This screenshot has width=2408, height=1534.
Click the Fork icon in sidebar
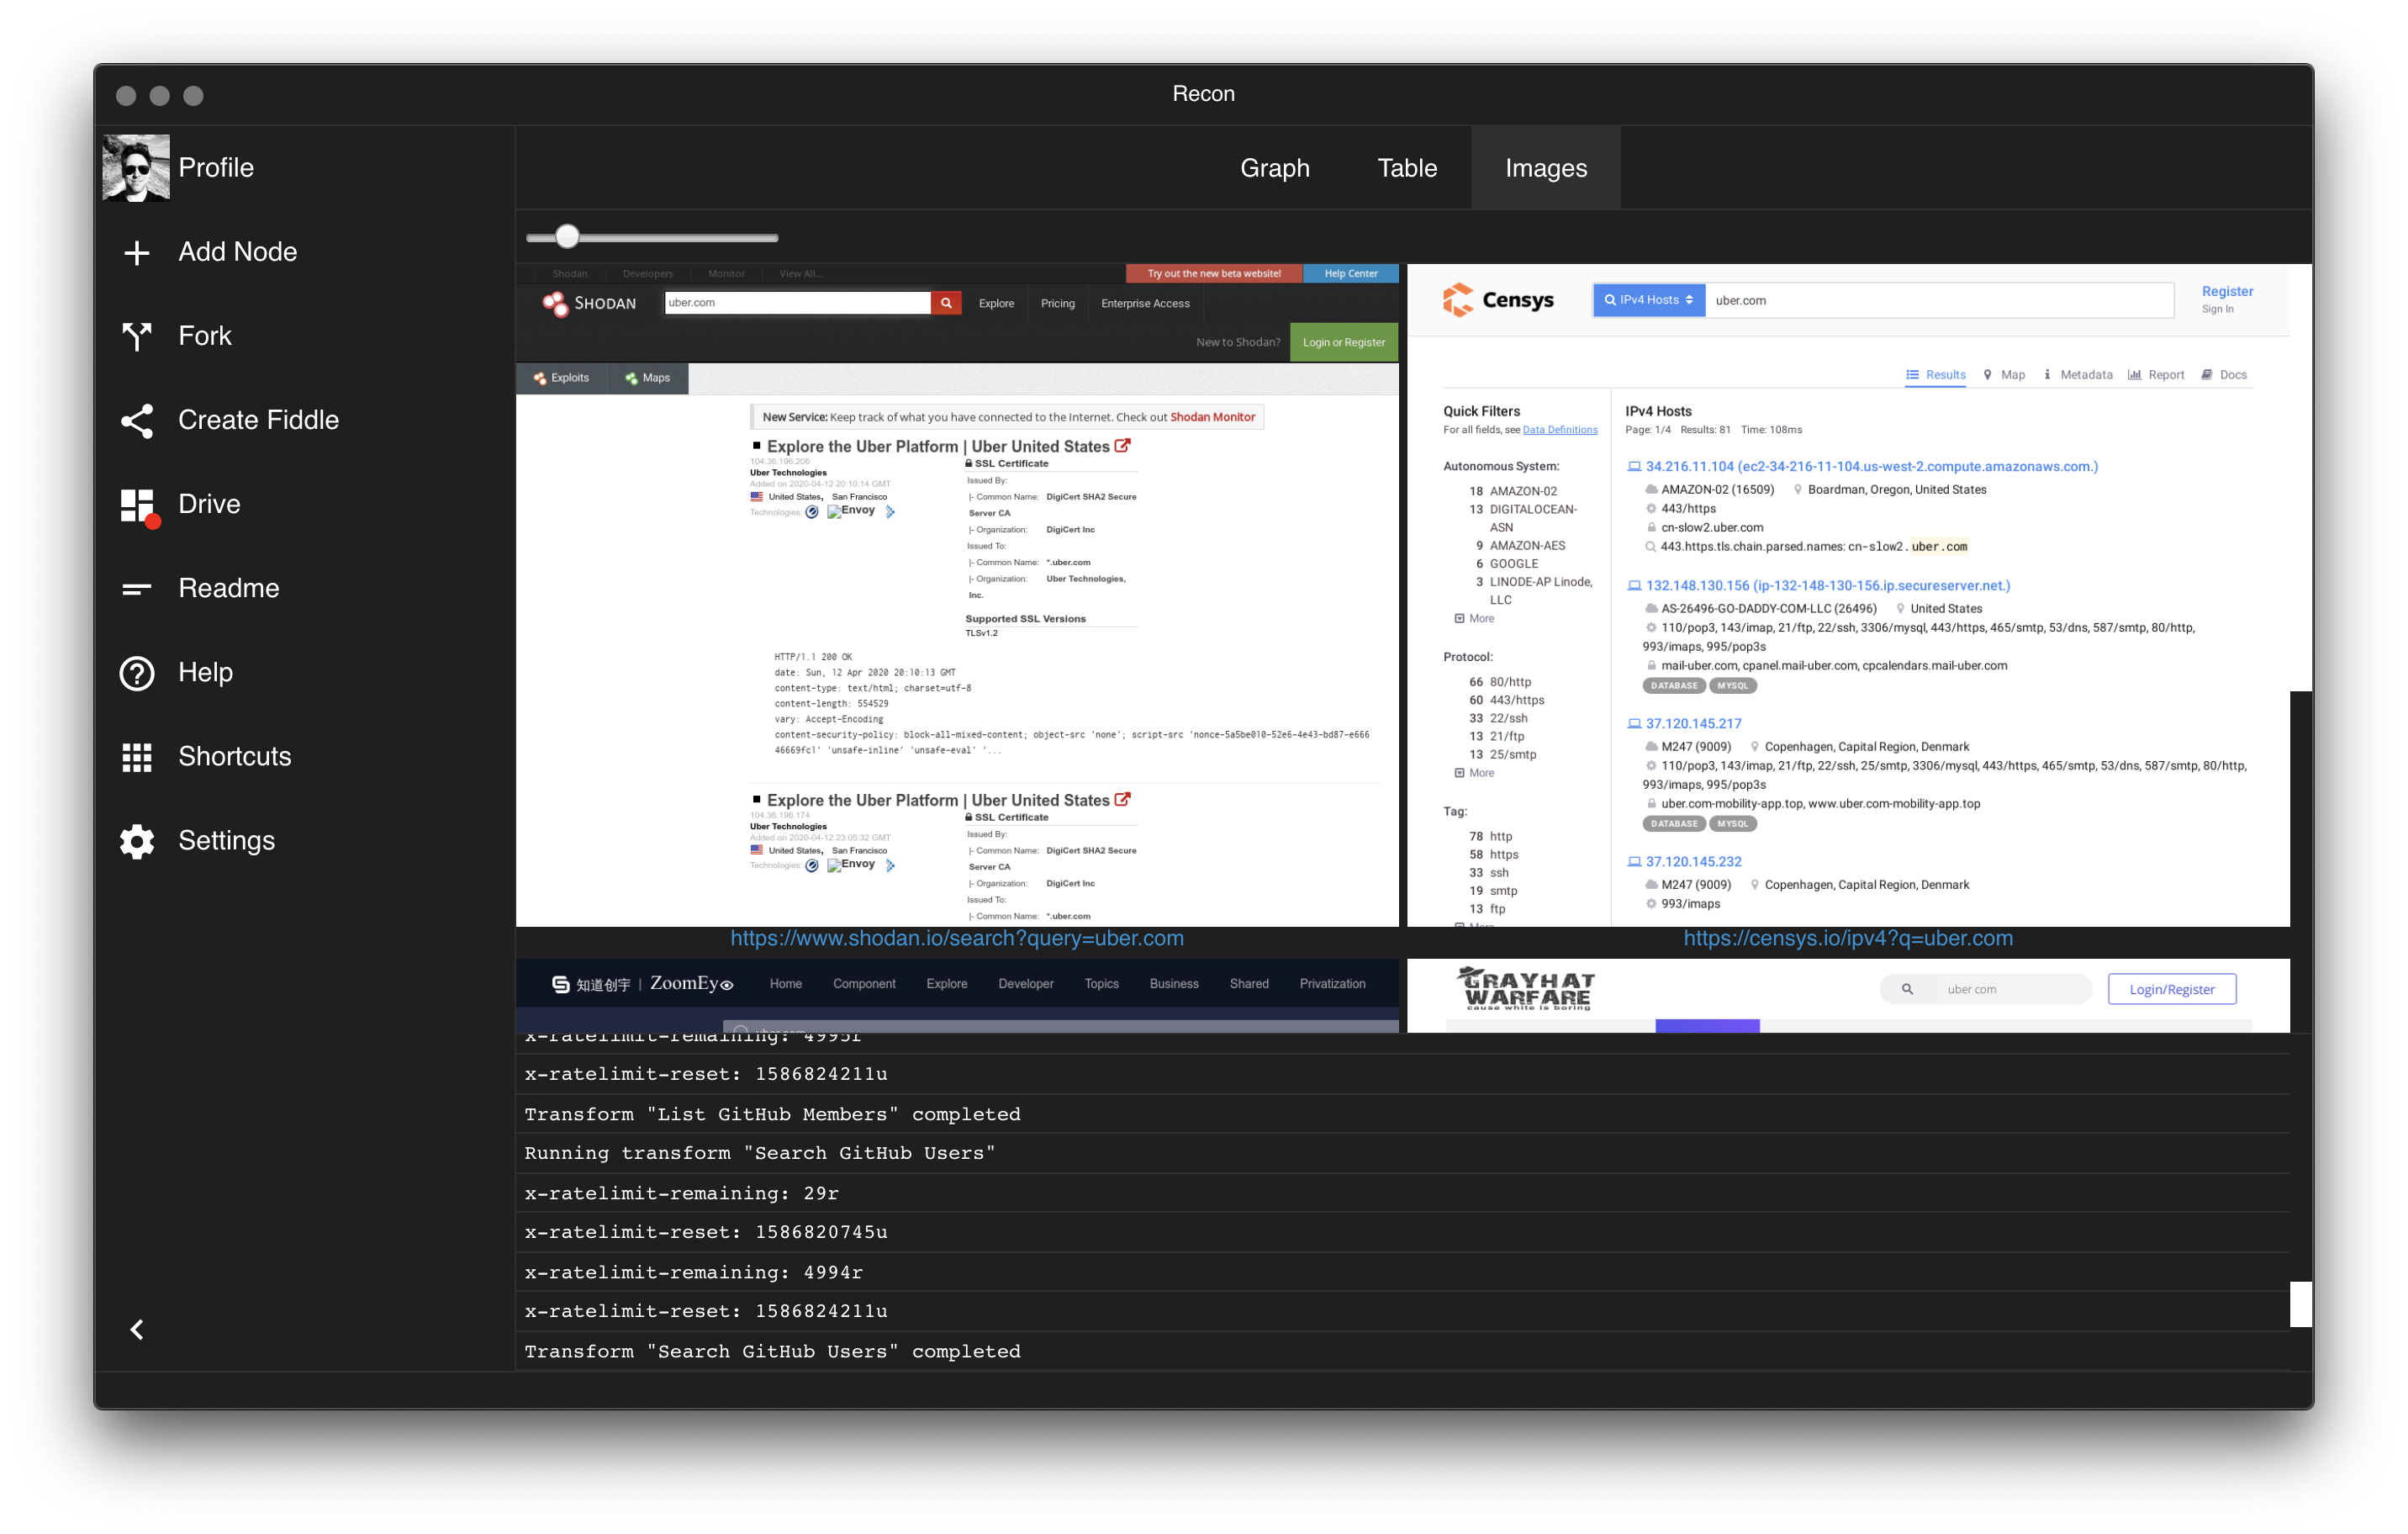pyautogui.click(x=136, y=336)
